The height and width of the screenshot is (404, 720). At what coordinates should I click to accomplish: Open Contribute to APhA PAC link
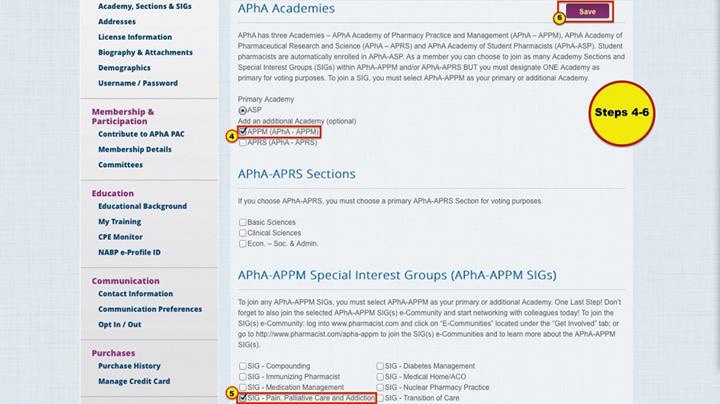click(141, 134)
